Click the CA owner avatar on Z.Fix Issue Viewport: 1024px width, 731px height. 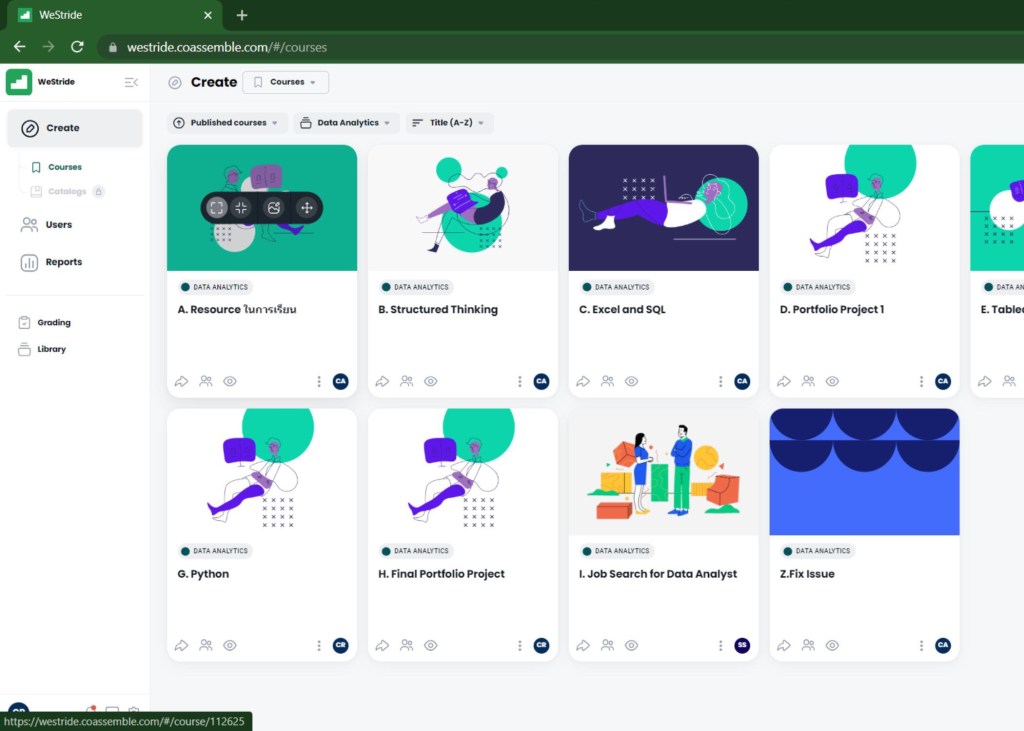click(x=942, y=646)
